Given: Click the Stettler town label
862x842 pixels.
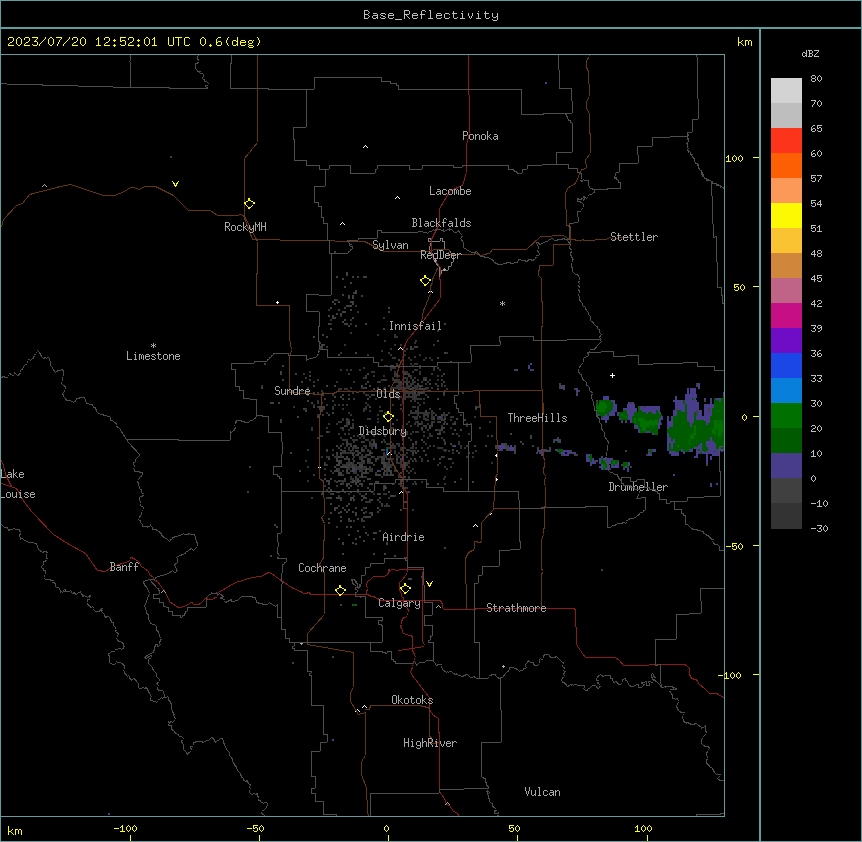Looking at the screenshot, I should [634, 237].
